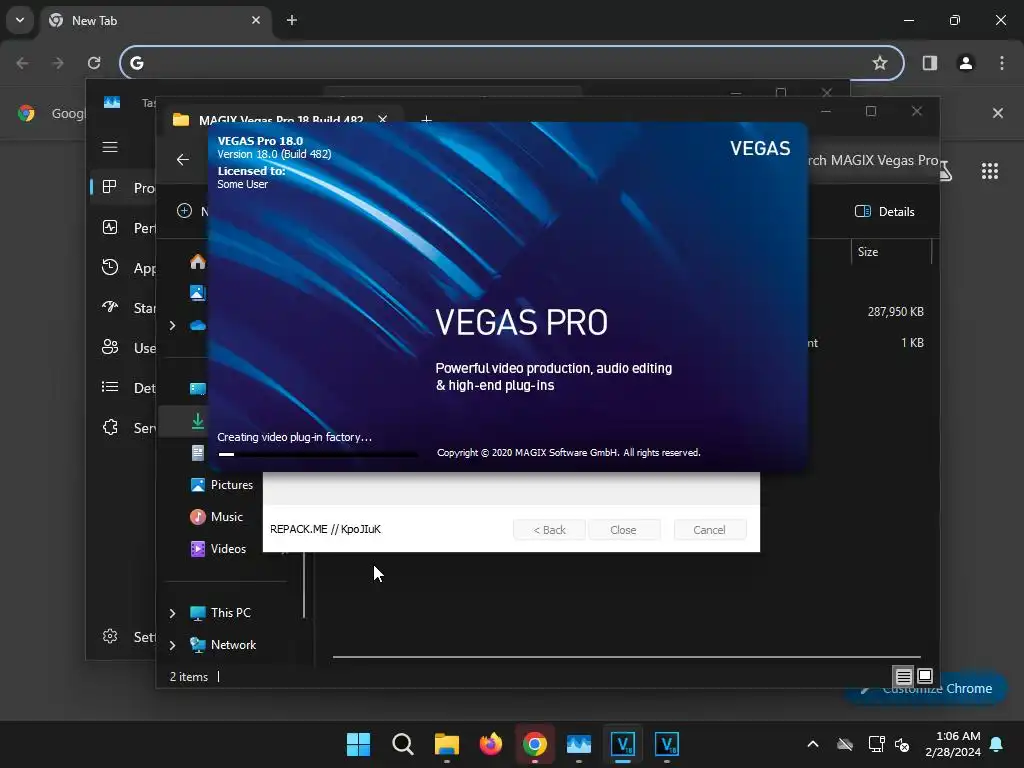Open Chrome three-dot menu
This screenshot has height=768, width=1024.
(1002, 63)
